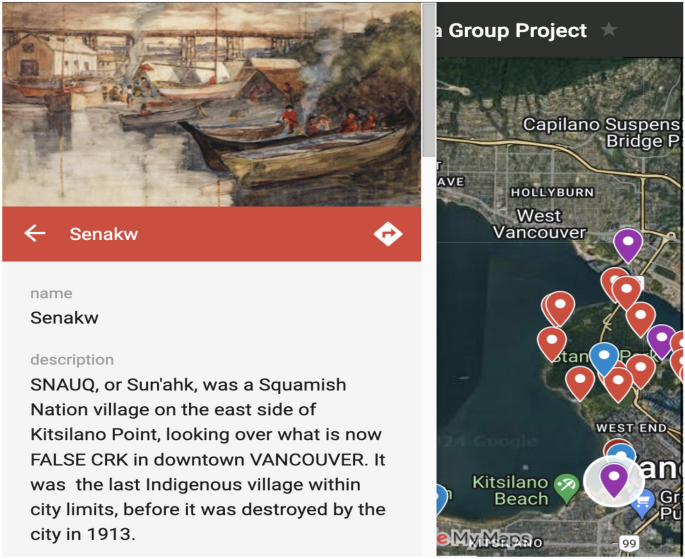Click the Group Project map title
The image size is (685, 559).
512,31
